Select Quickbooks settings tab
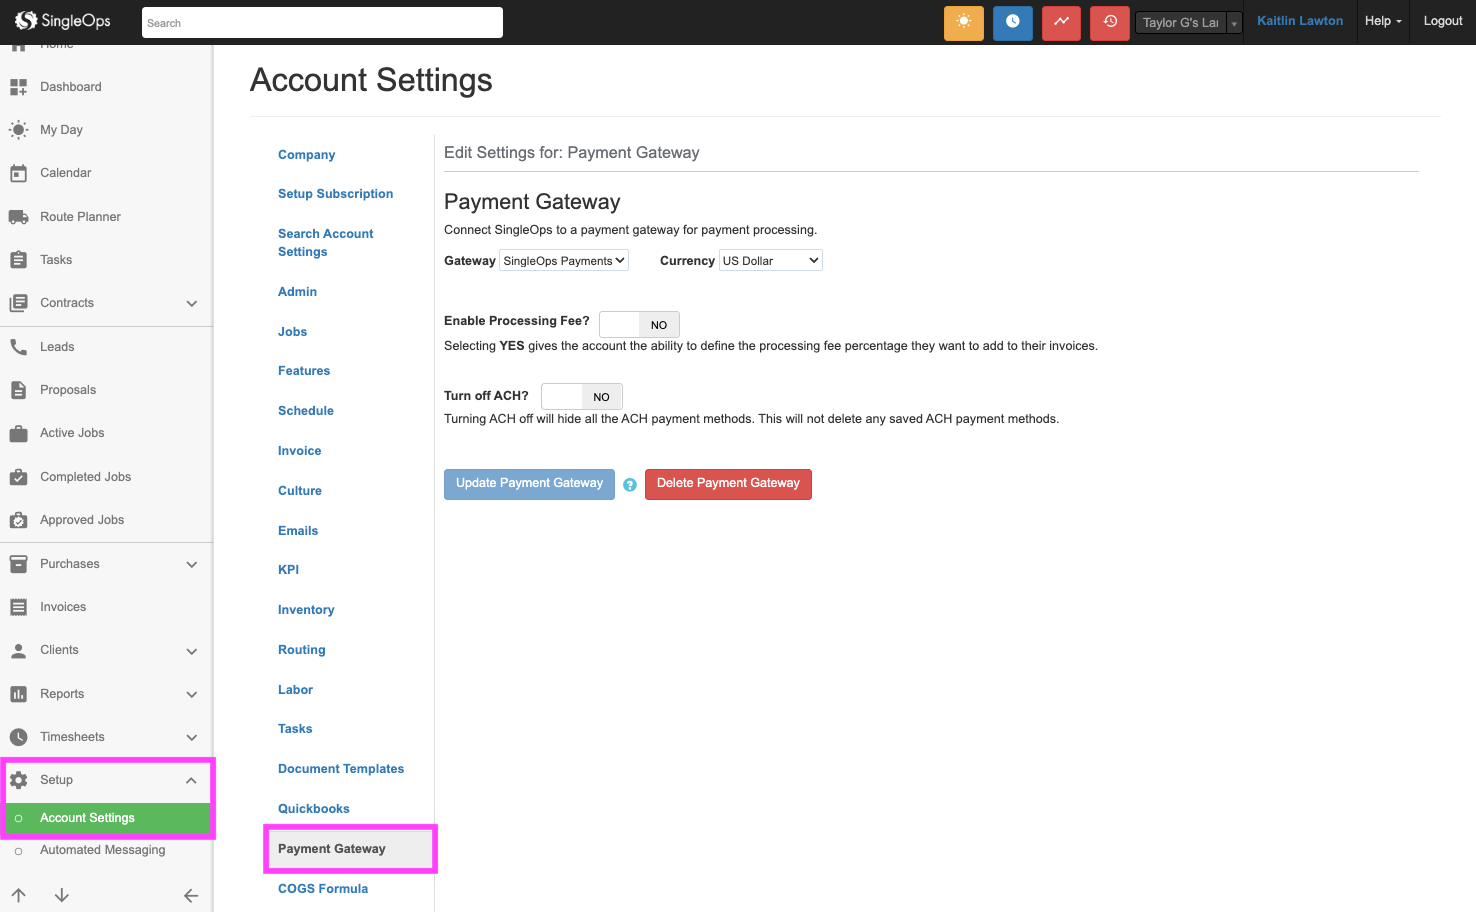1476x912 pixels. (x=313, y=809)
